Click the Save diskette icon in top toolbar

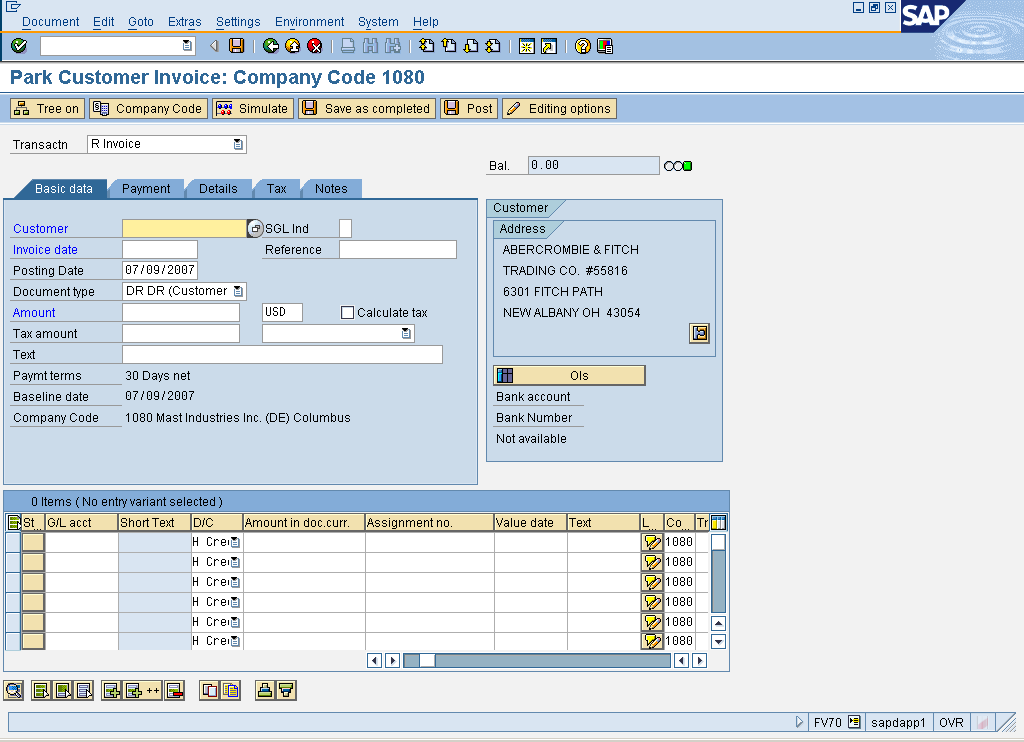point(236,46)
